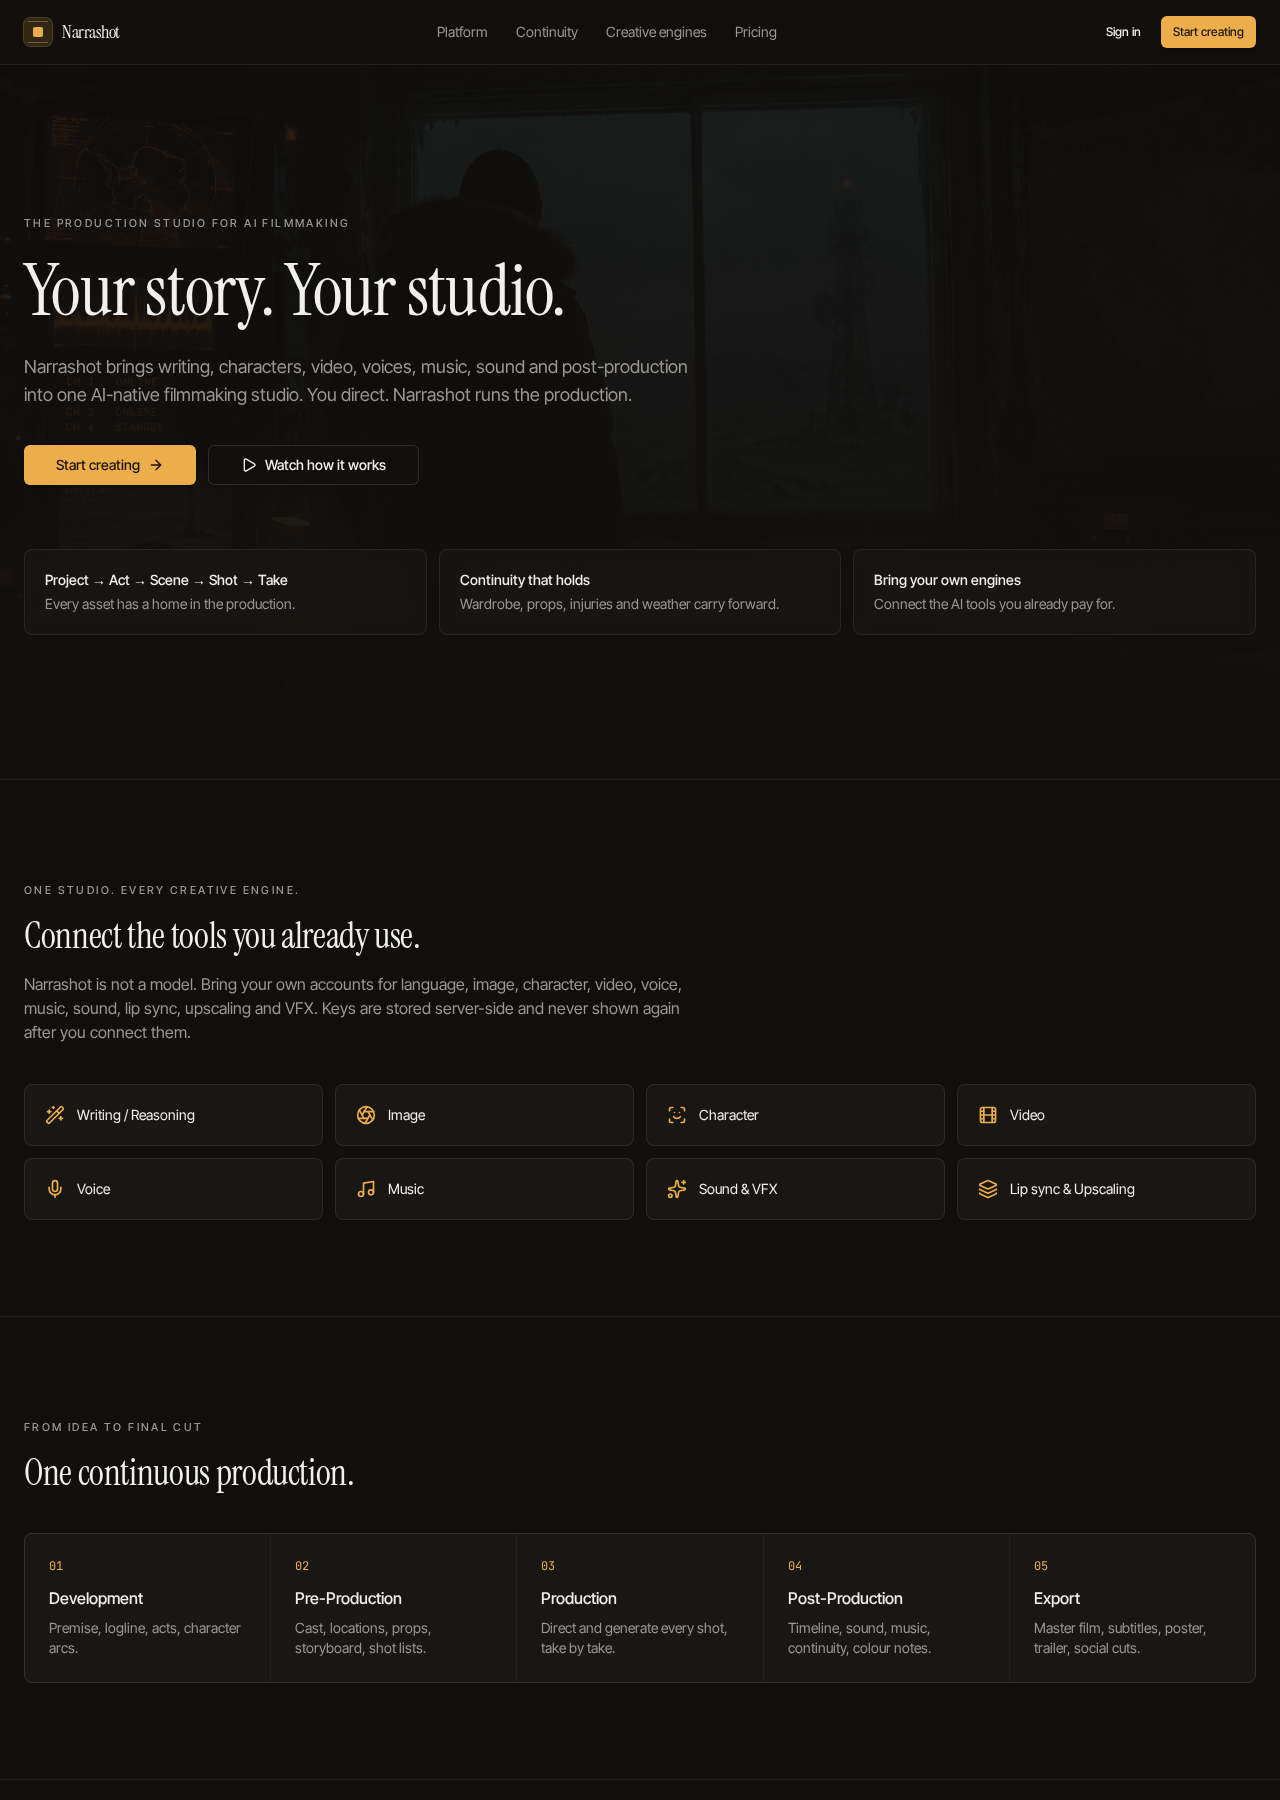Screen dimensions: 1280x1800
Task: Click 'Connect the tools you already use.' heading
Action: click(x=222, y=936)
